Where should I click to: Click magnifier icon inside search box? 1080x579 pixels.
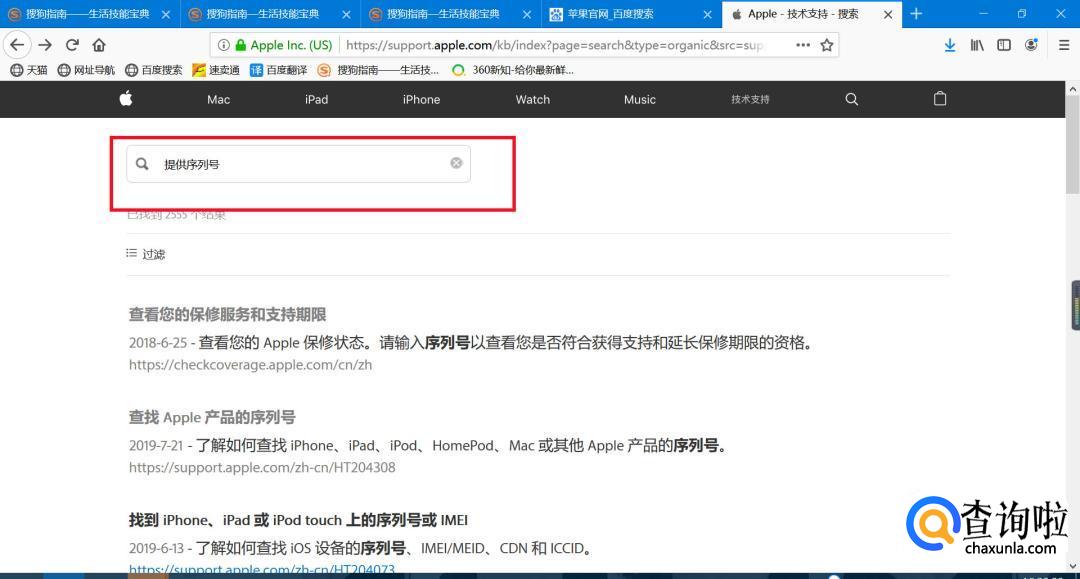tap(142, 164)
